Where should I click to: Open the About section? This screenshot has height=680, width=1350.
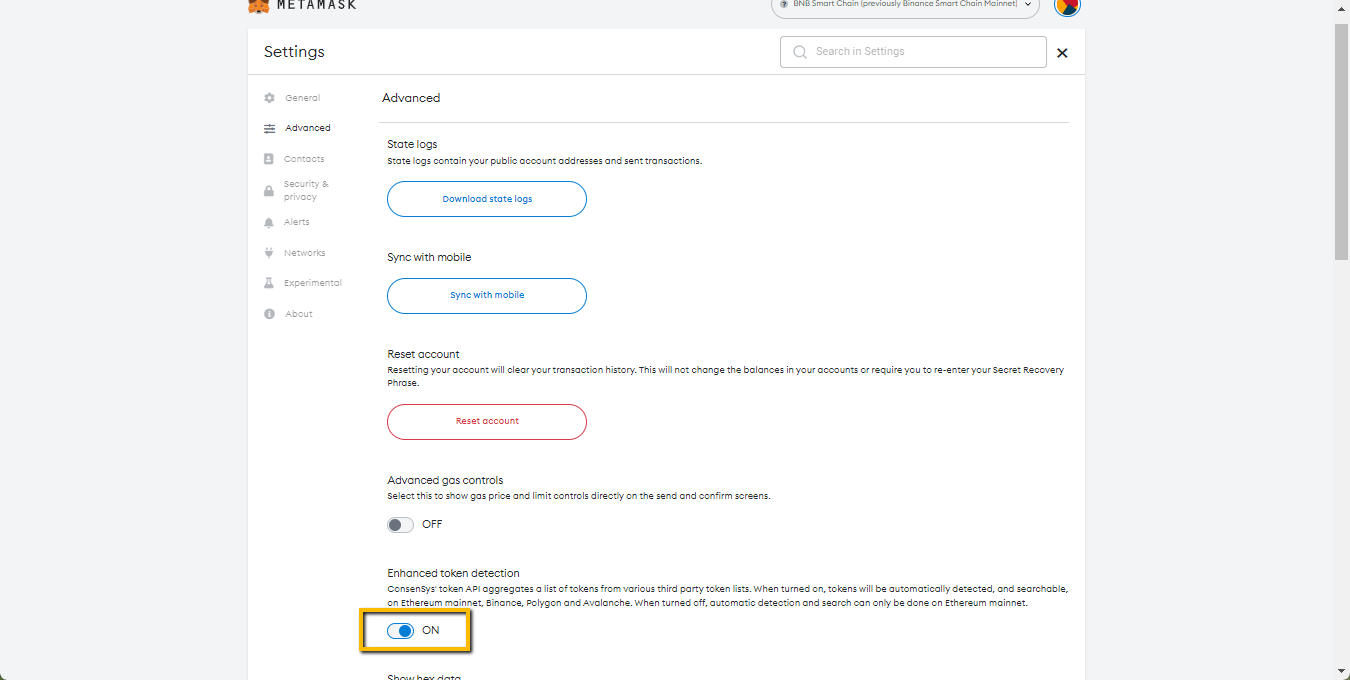[299, 314]
